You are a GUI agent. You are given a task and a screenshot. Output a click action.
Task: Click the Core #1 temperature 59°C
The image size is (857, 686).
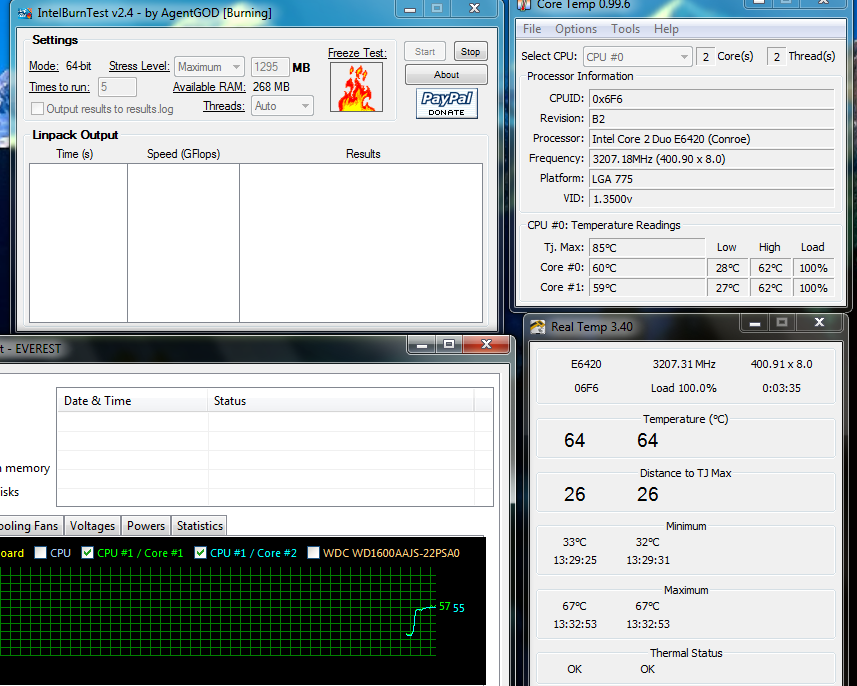(x=647, y=288)
